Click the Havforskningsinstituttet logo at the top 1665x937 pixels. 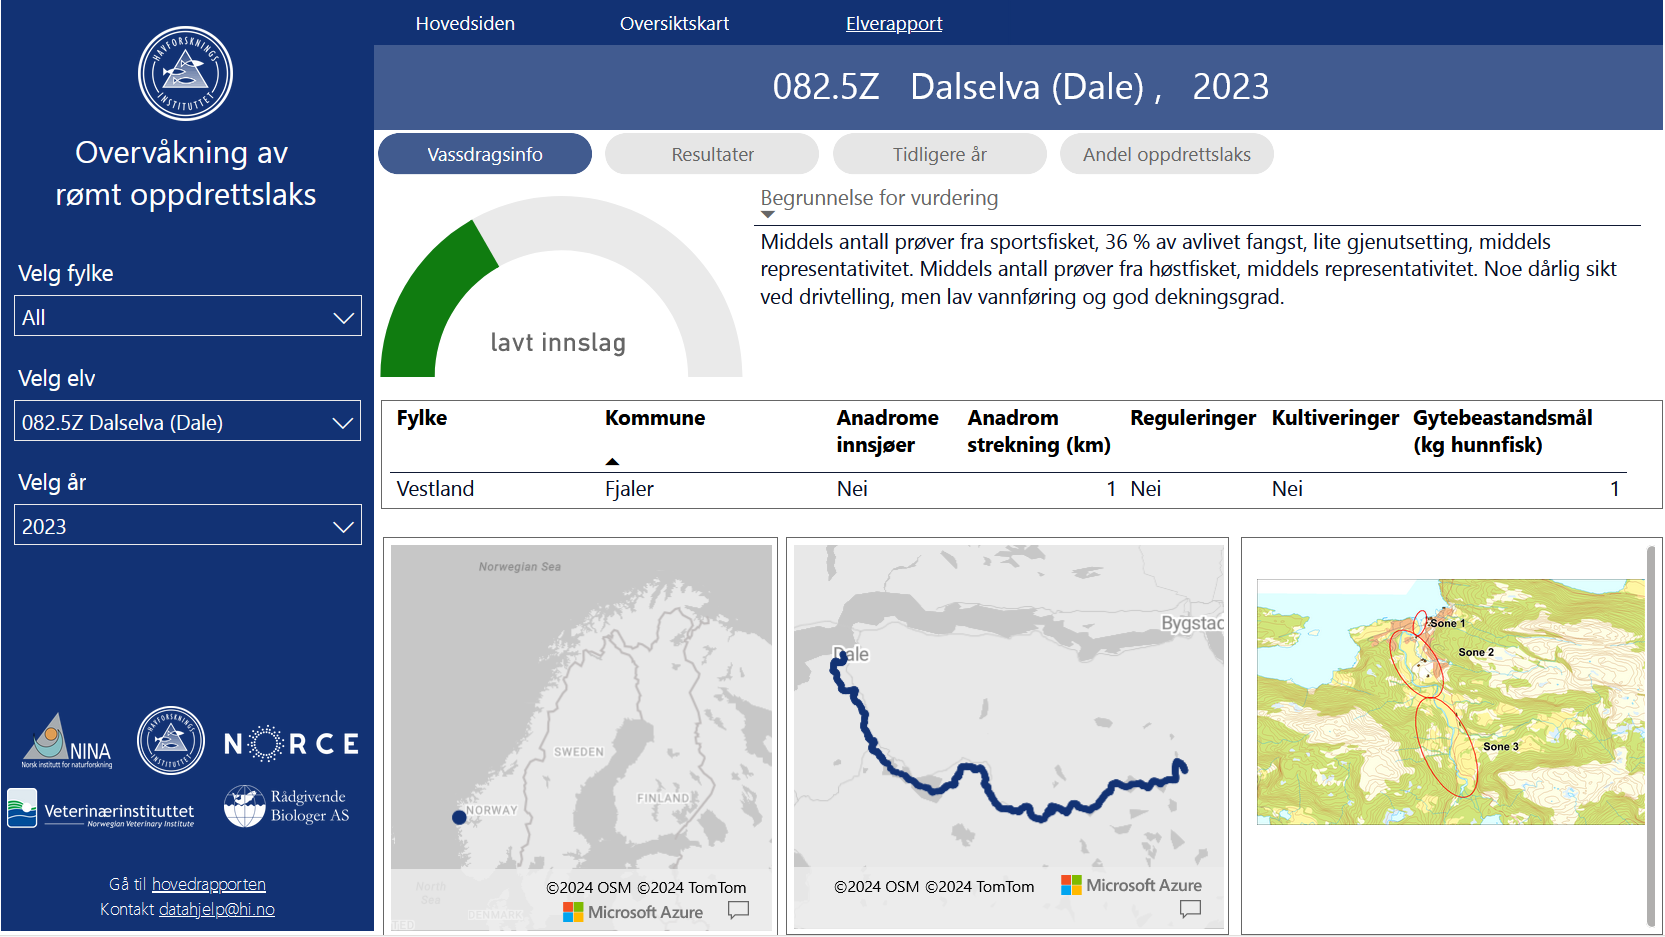coord(185,72)
